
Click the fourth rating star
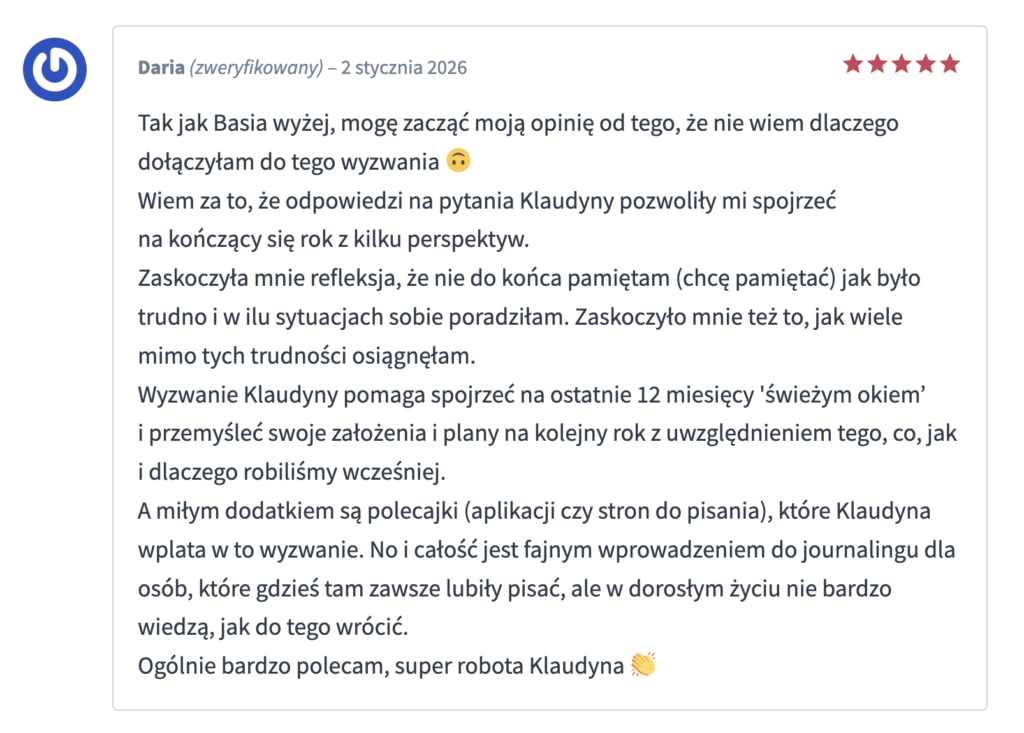926,65
